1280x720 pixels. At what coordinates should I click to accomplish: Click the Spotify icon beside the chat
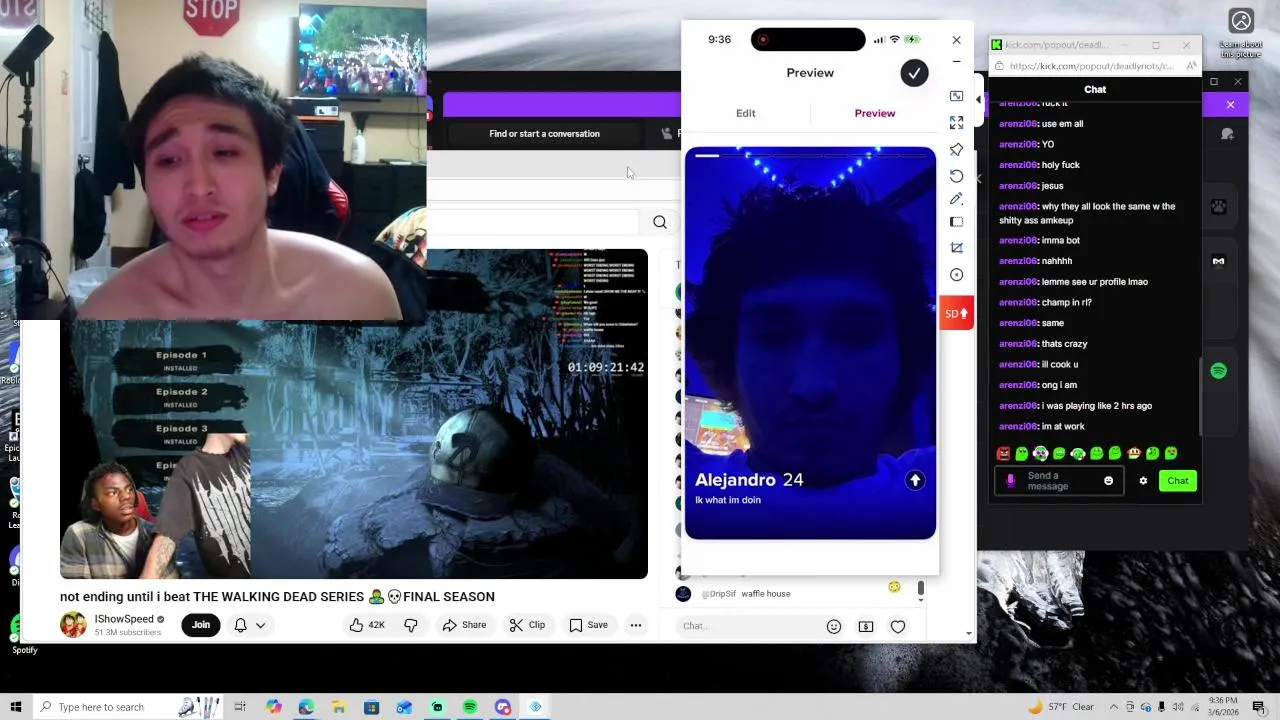click(x=1218, y=371)
